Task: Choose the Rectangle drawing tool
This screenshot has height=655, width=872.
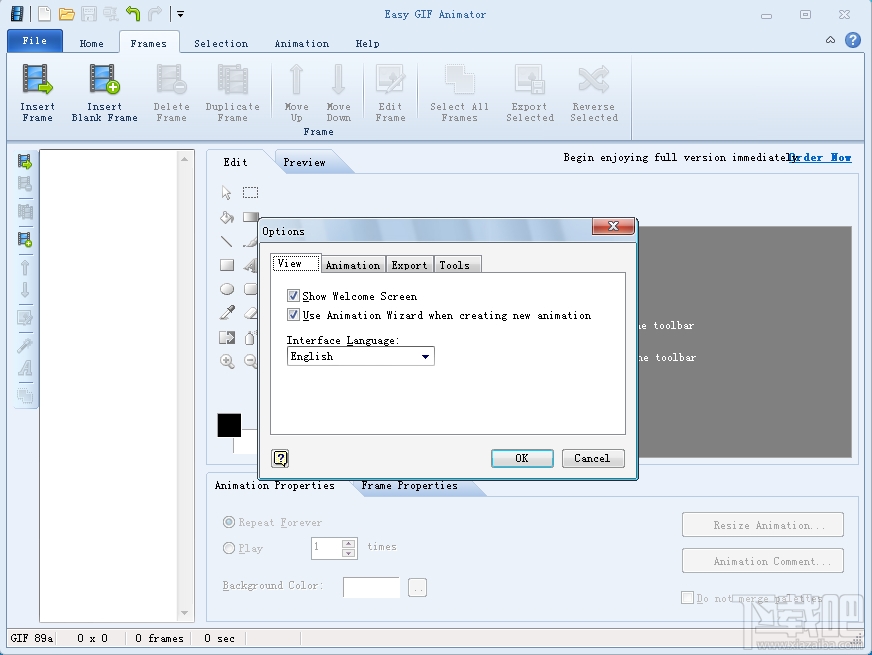Action: 227,266
